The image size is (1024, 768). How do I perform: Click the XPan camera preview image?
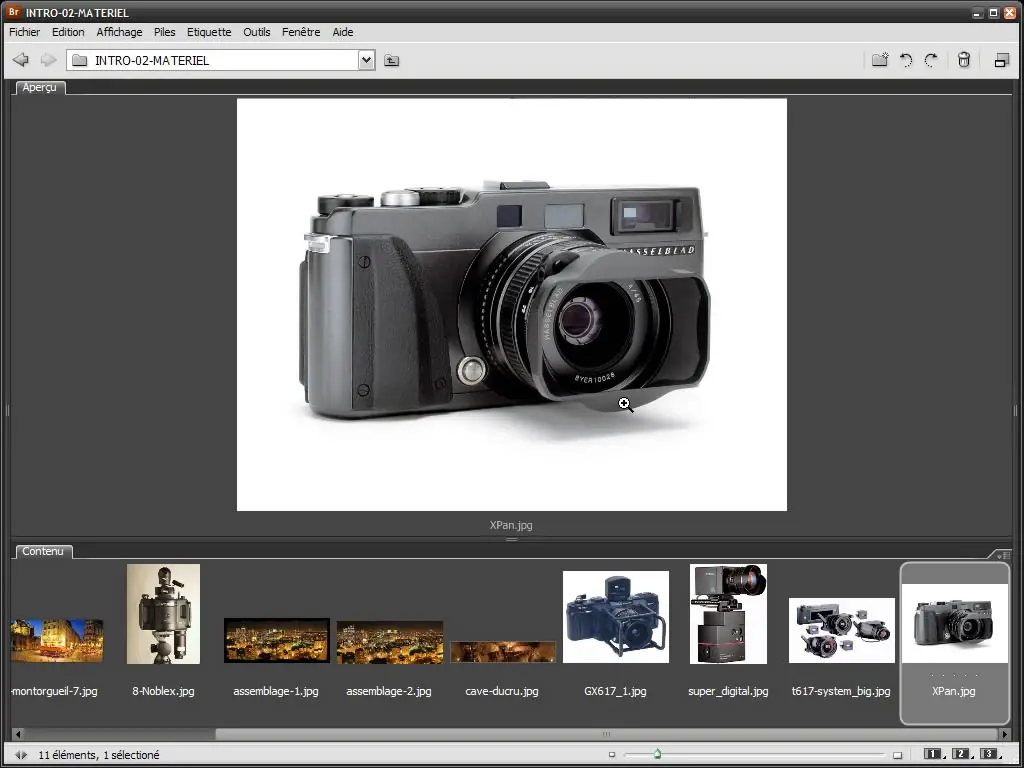[512, 304]
